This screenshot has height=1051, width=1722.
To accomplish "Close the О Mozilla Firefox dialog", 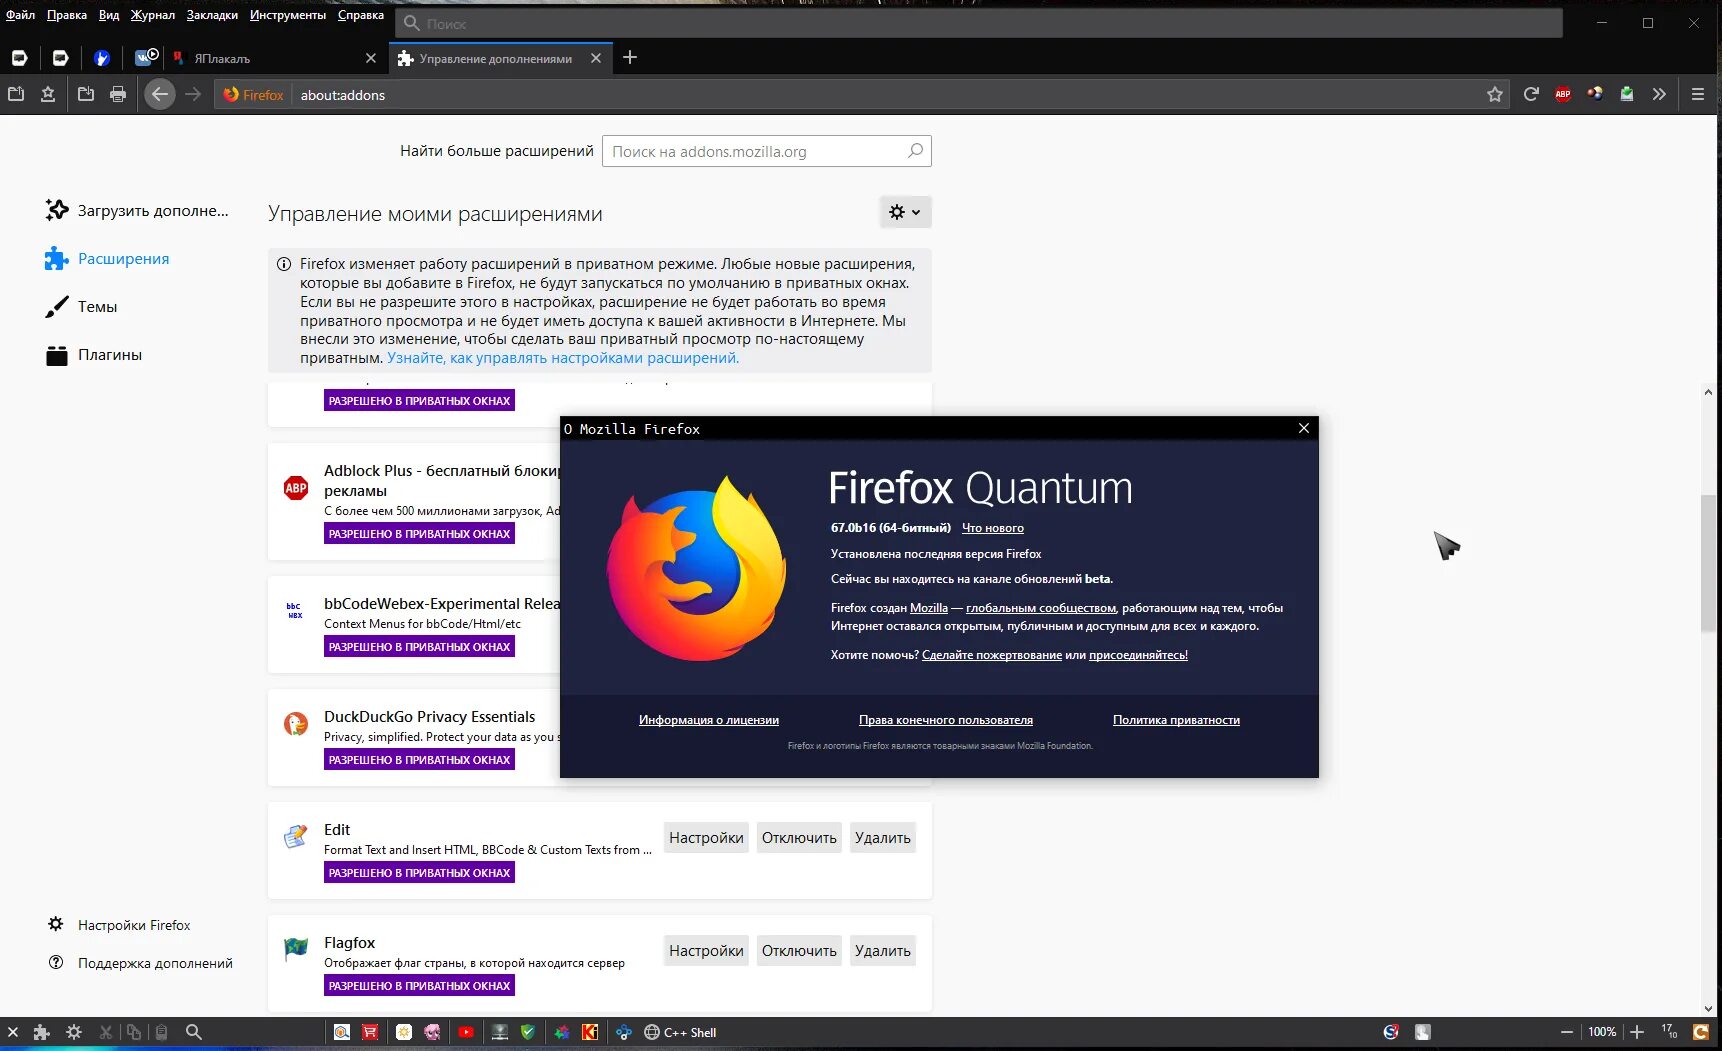I will coord(1303,428).
